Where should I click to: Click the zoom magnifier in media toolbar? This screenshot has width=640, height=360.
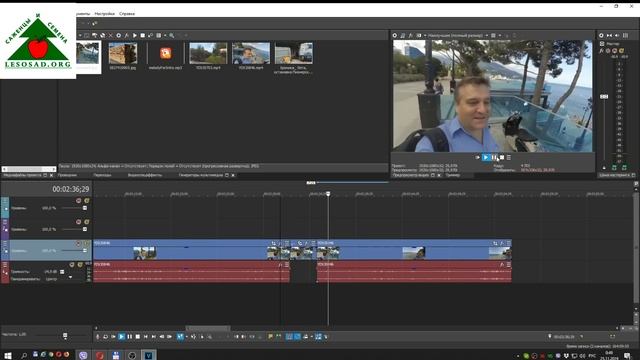tap(172, 36)
